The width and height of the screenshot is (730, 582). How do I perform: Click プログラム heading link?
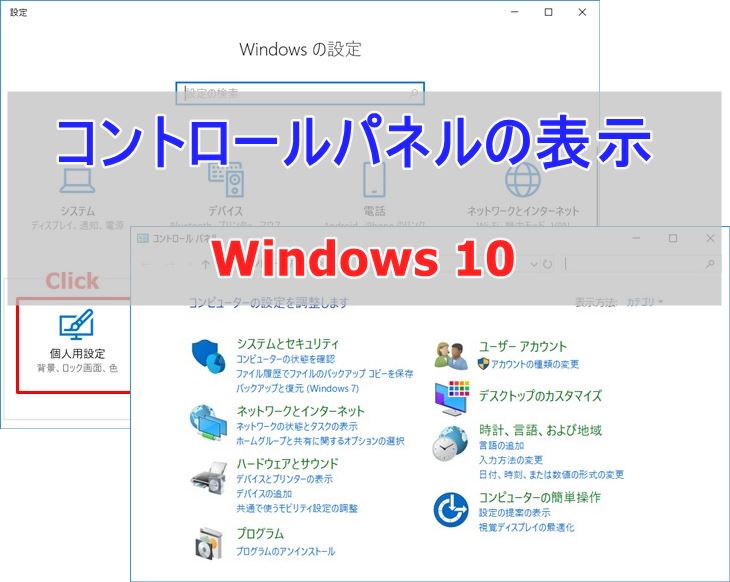click(x=260, y=533)
